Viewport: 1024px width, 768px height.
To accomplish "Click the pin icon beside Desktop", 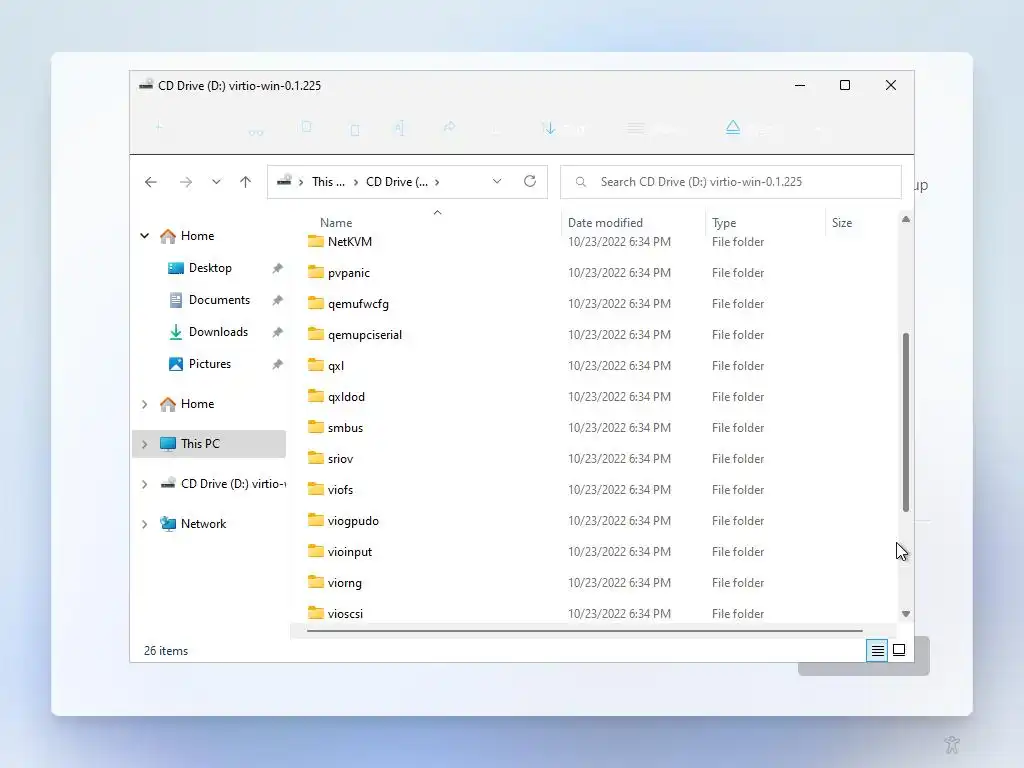I will pos(278,268).
